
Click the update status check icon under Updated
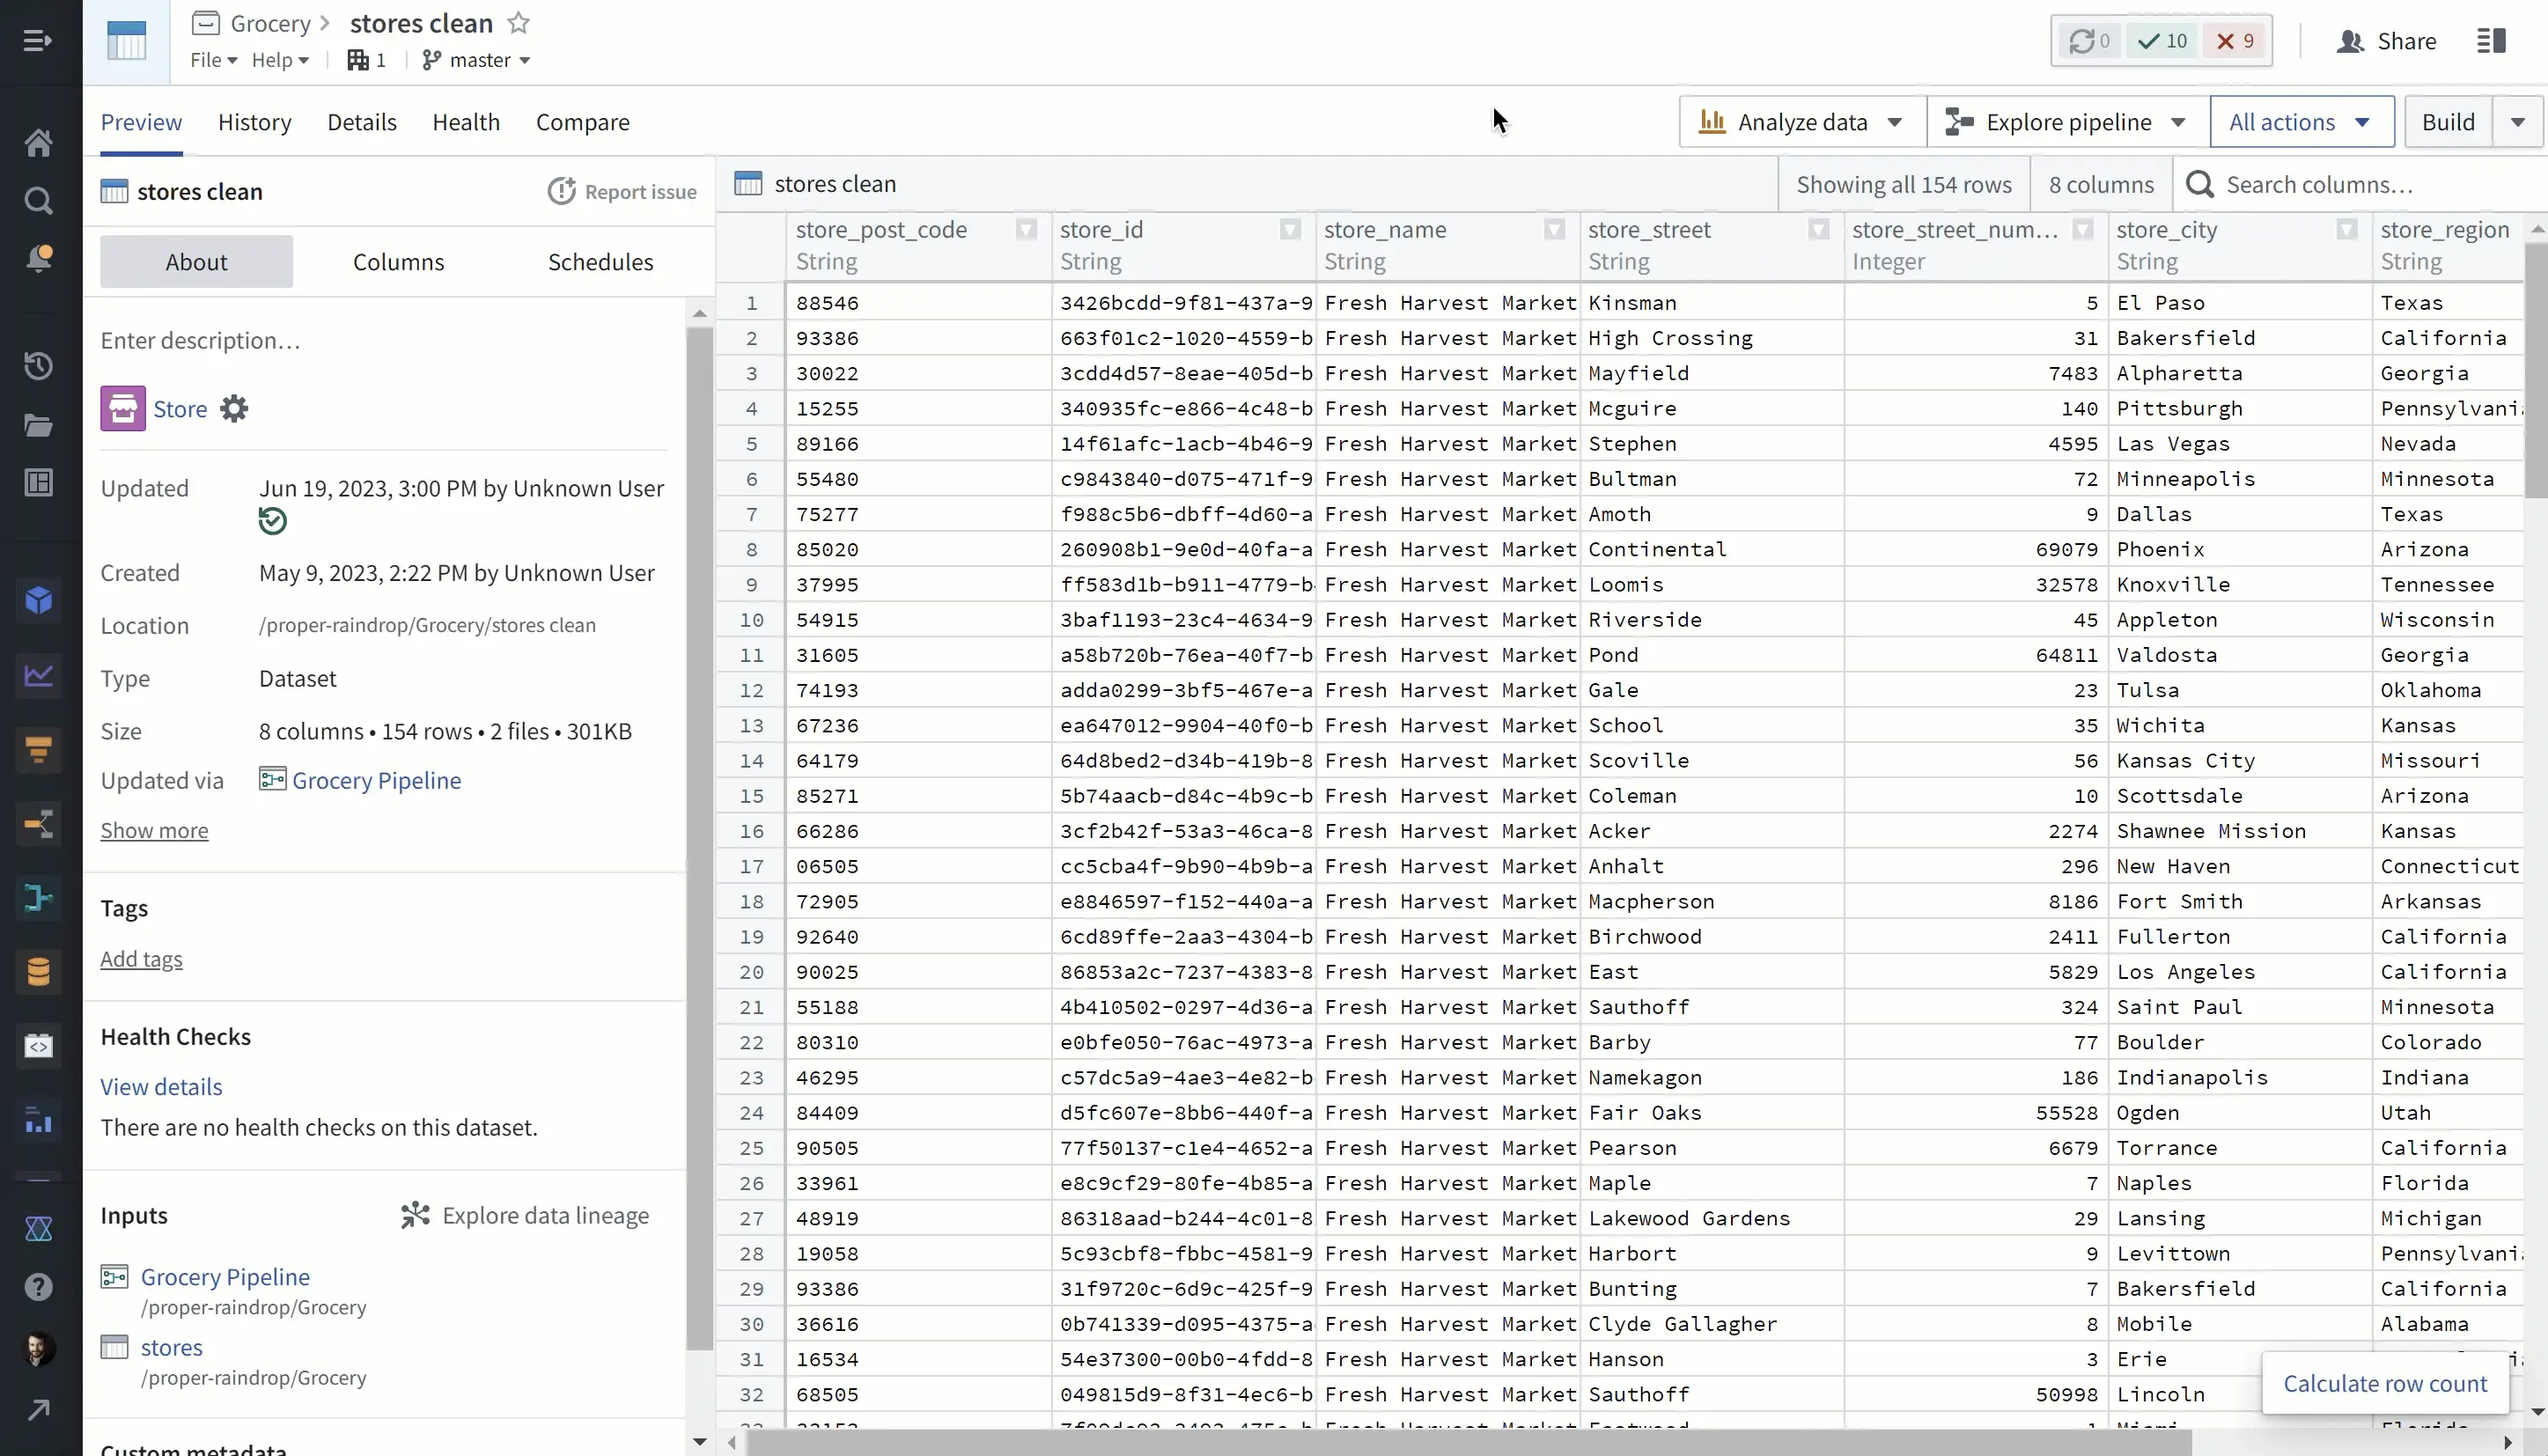272,521
